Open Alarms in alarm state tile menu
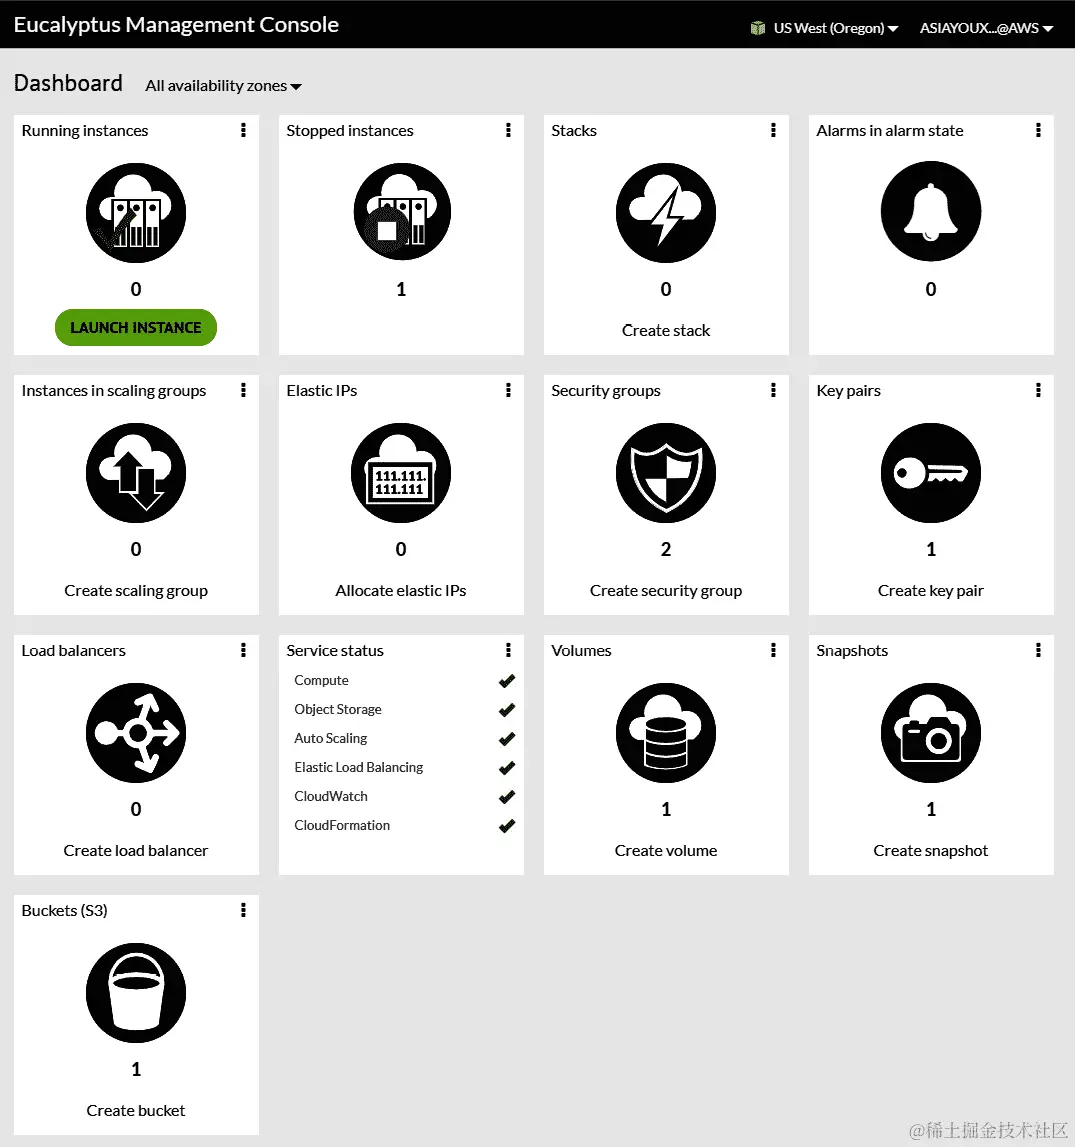The width and height of the screenshot is (1075, 1147). pyautogui.click(x=1038, y=130)
